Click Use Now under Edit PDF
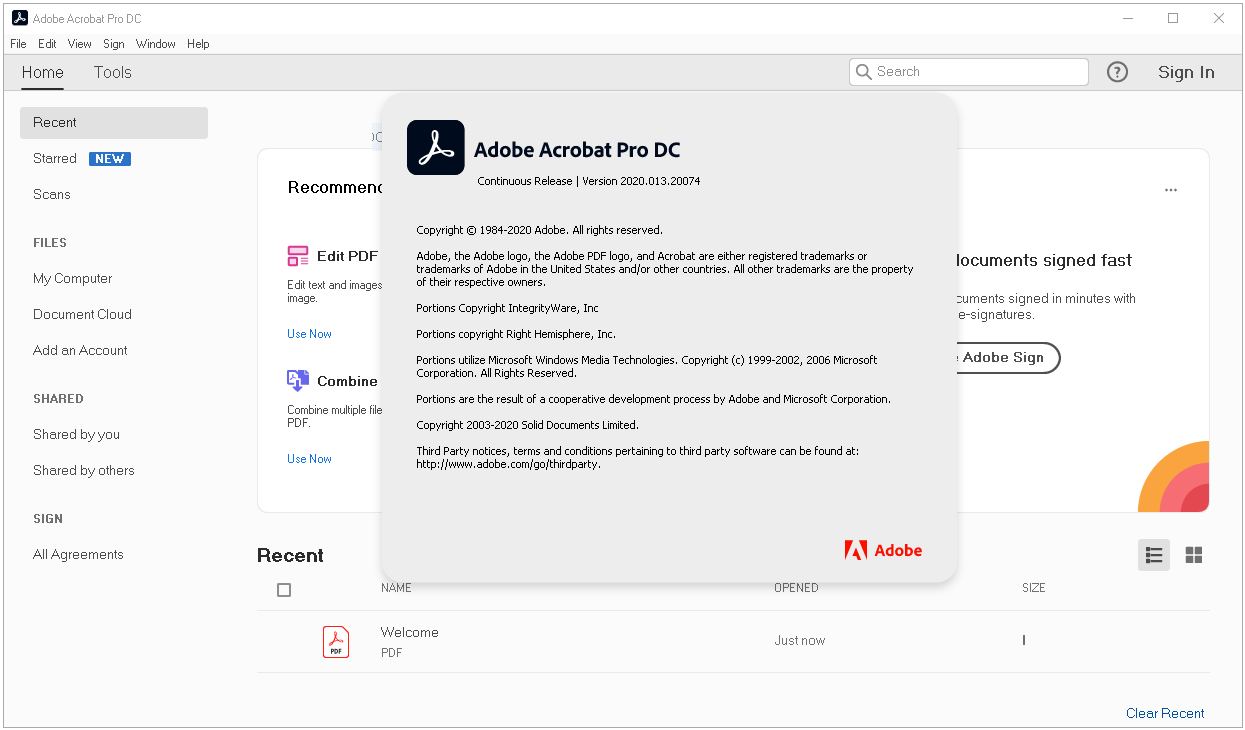The image size is (1245, 730). [309, 334]
